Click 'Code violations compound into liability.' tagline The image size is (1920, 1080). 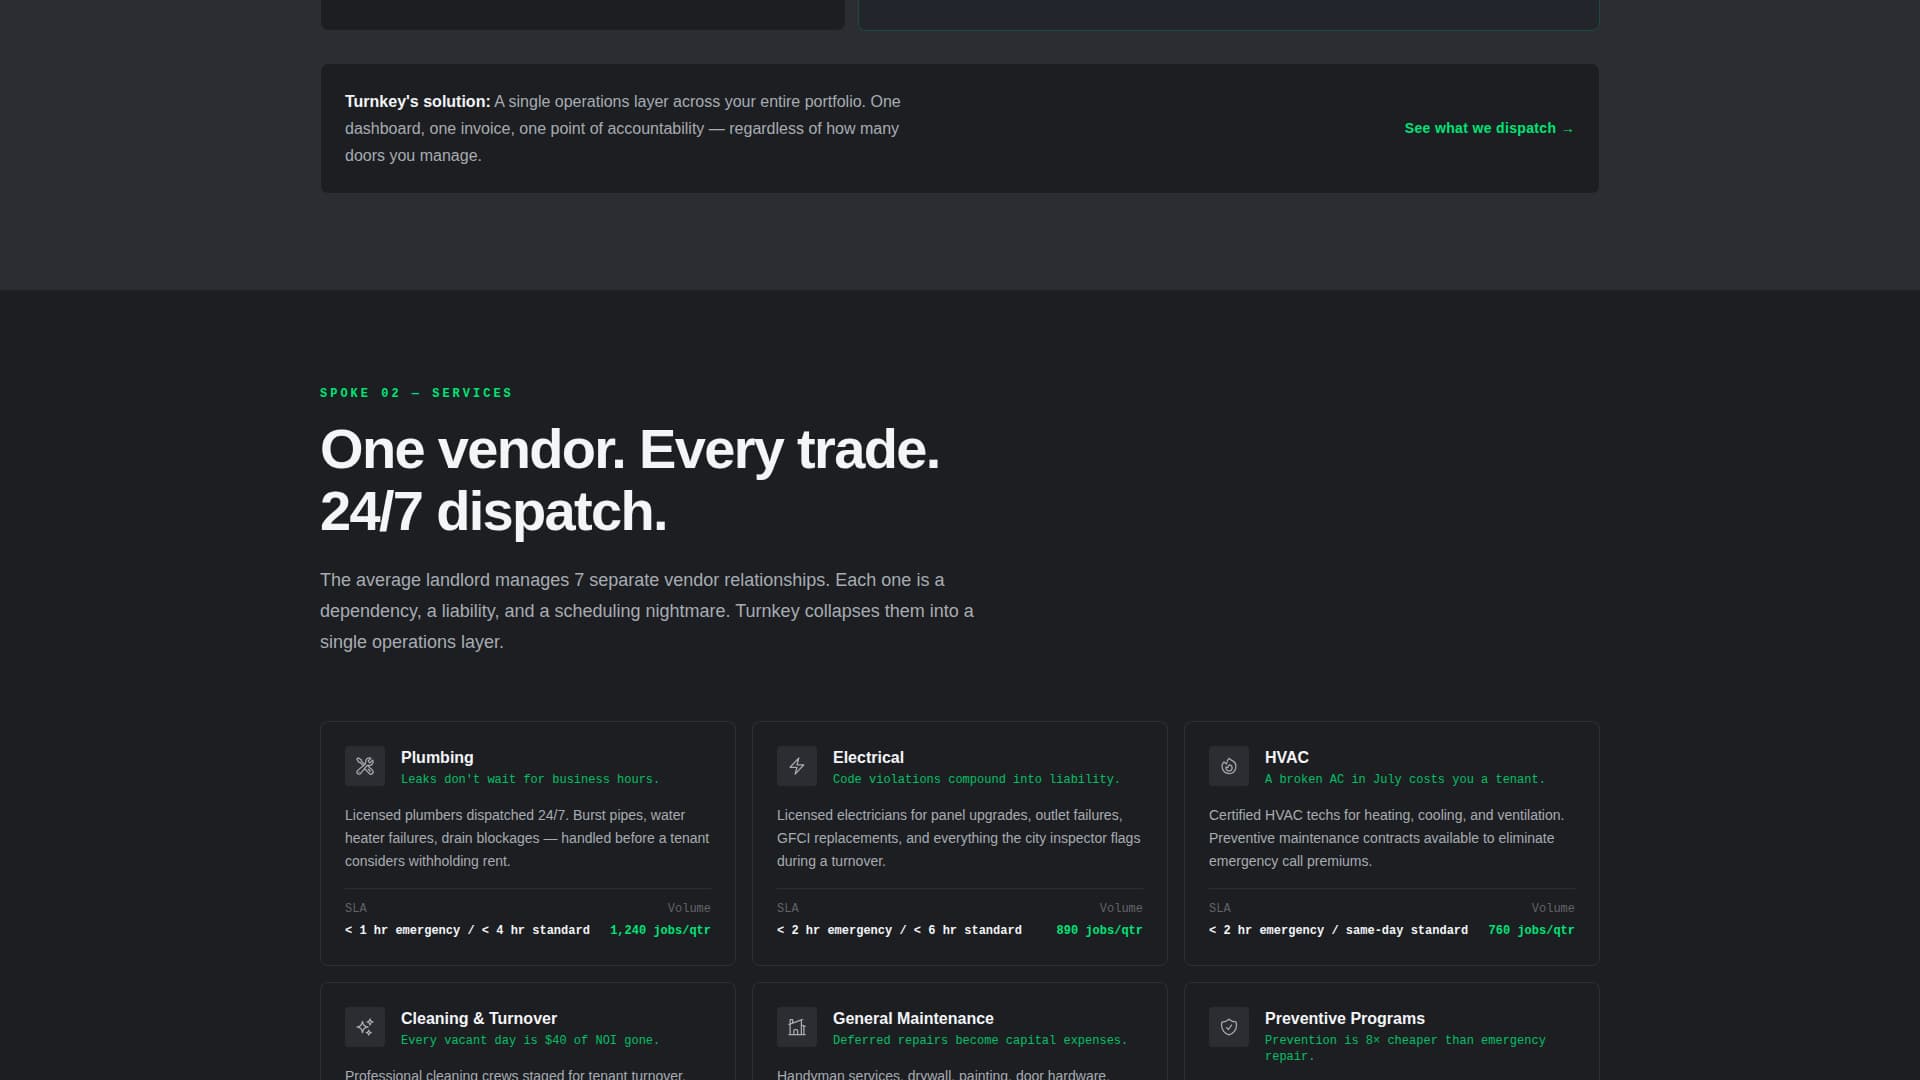[x=976, y=779]
